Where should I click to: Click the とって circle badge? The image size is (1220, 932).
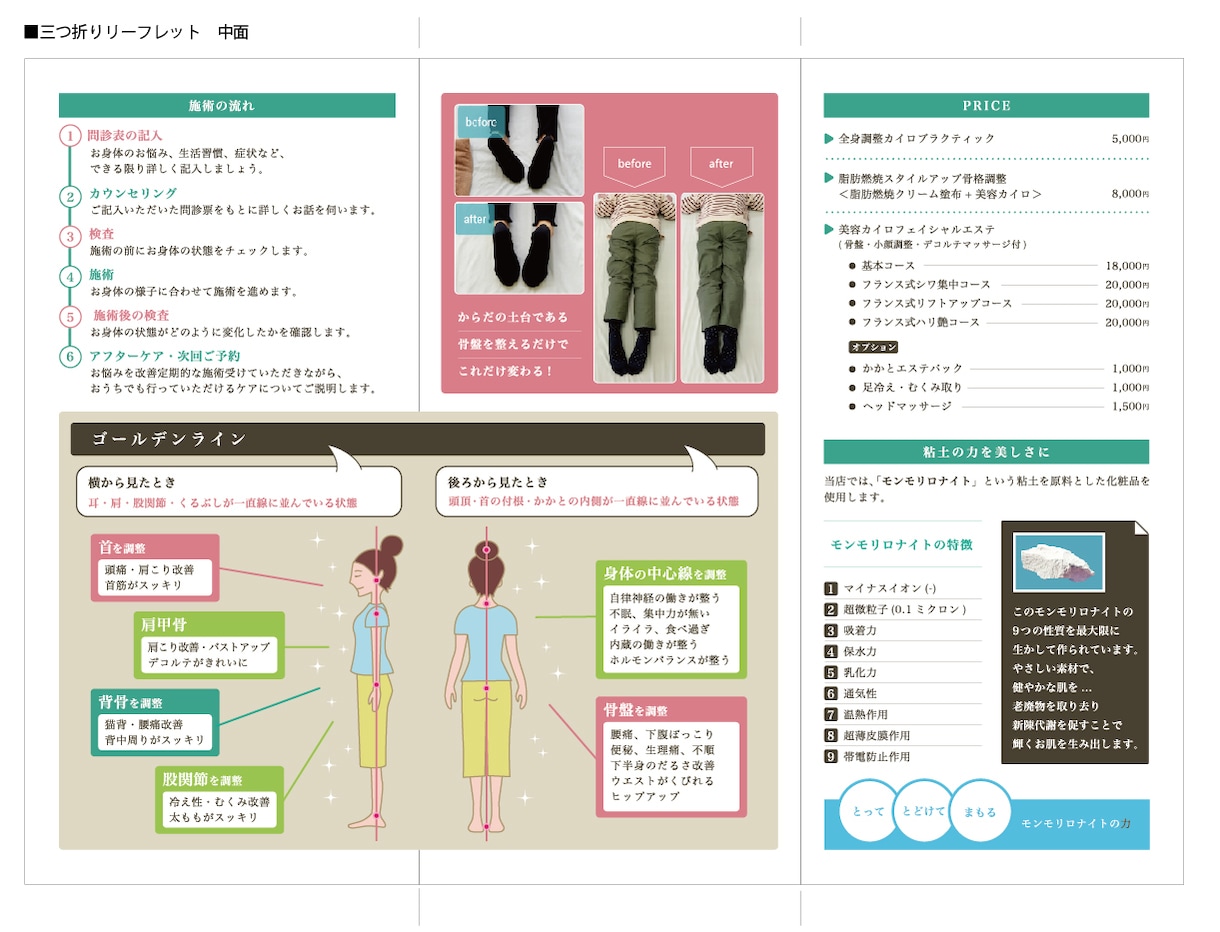pos(869,812)
